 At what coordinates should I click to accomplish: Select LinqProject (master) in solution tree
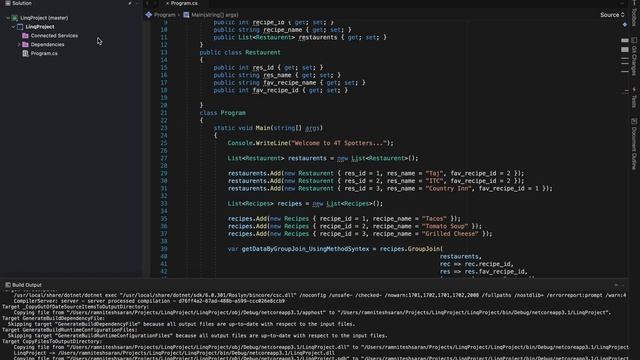[44, 18]
